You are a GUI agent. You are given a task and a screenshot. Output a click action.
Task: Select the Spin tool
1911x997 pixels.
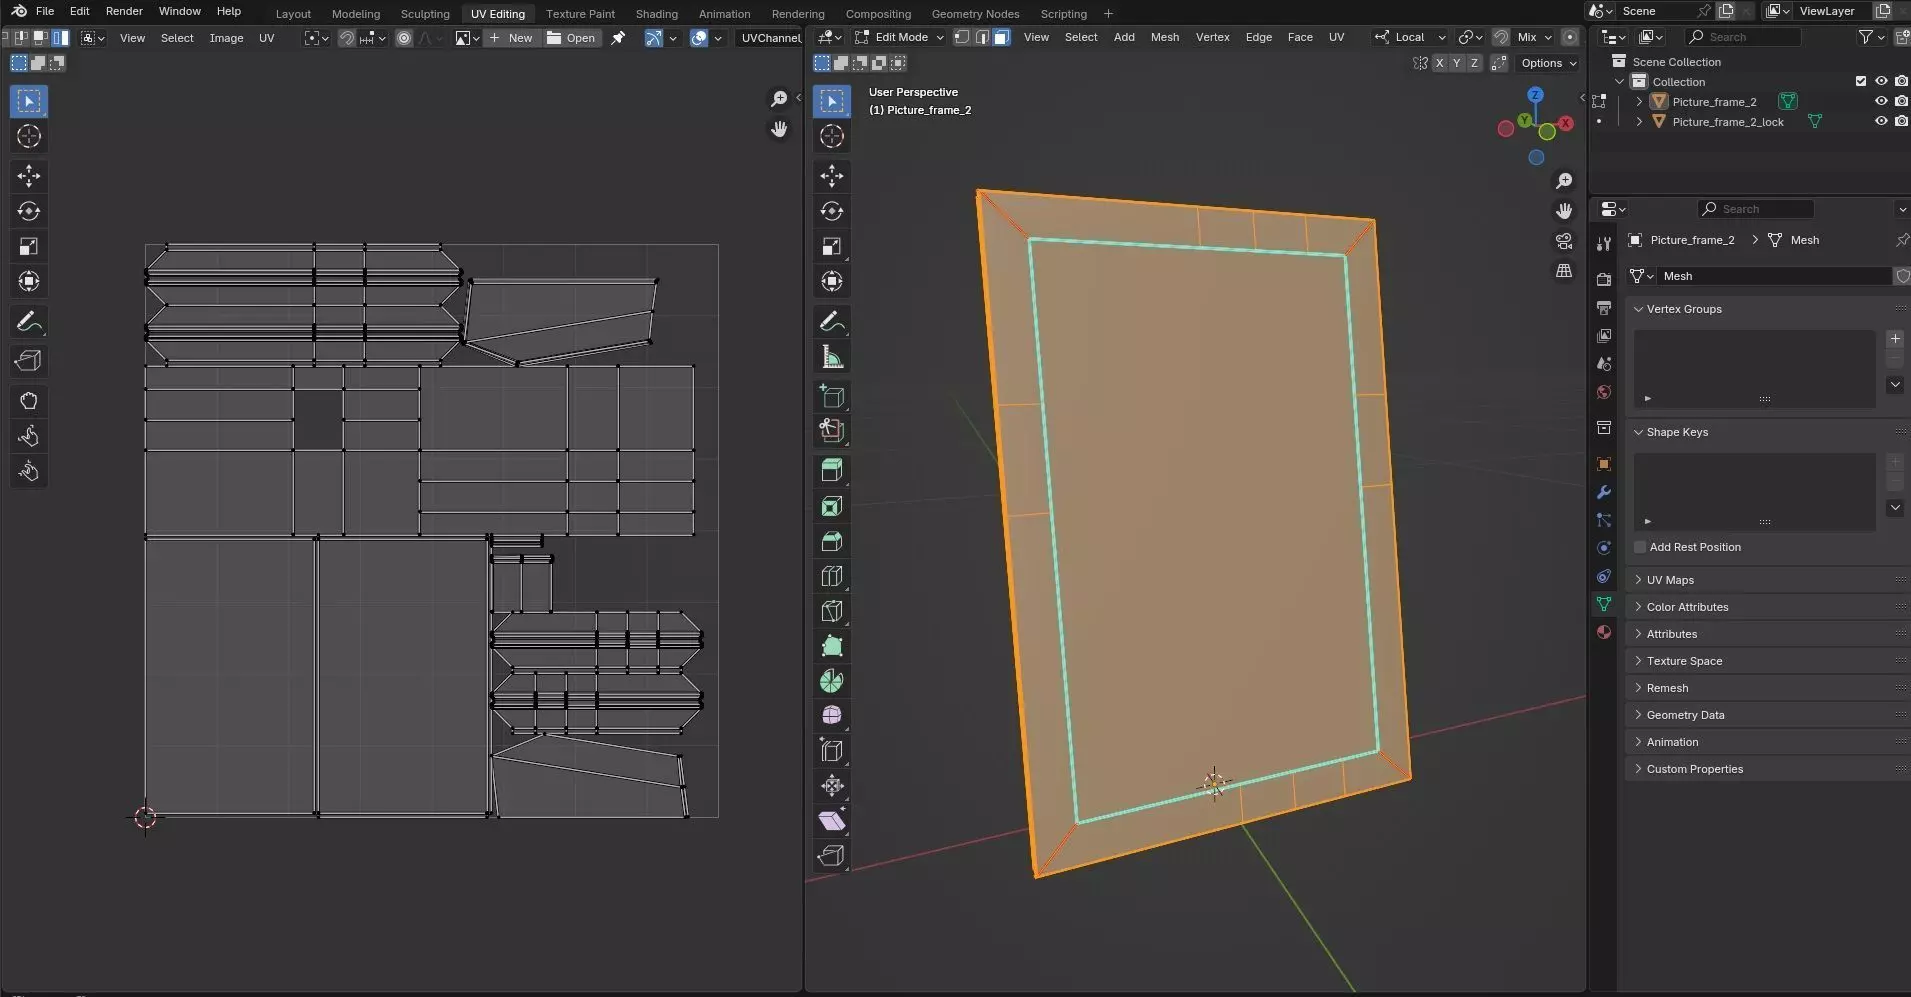pos(832,681)
